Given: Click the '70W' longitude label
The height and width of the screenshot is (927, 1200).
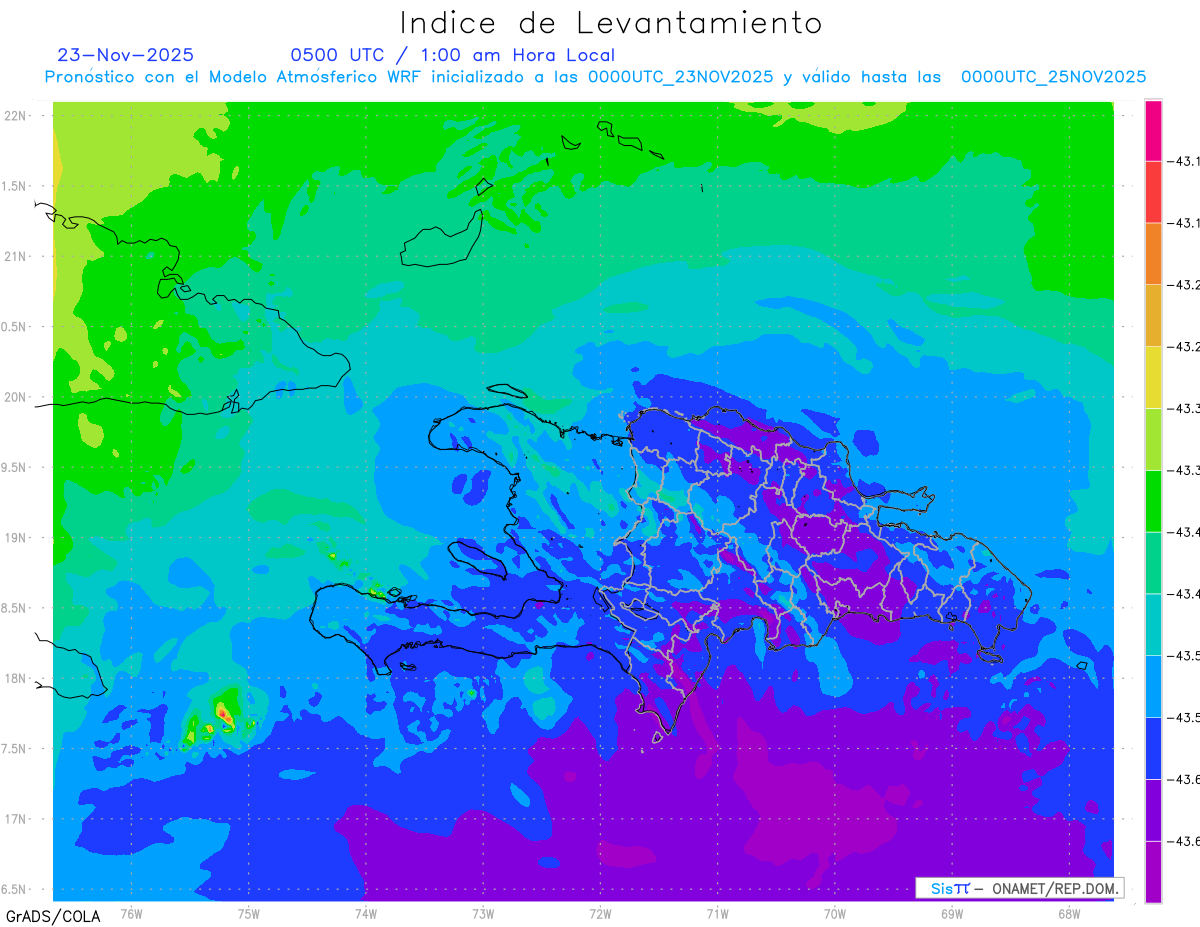Looking at the screenshot, I should 835,913.
